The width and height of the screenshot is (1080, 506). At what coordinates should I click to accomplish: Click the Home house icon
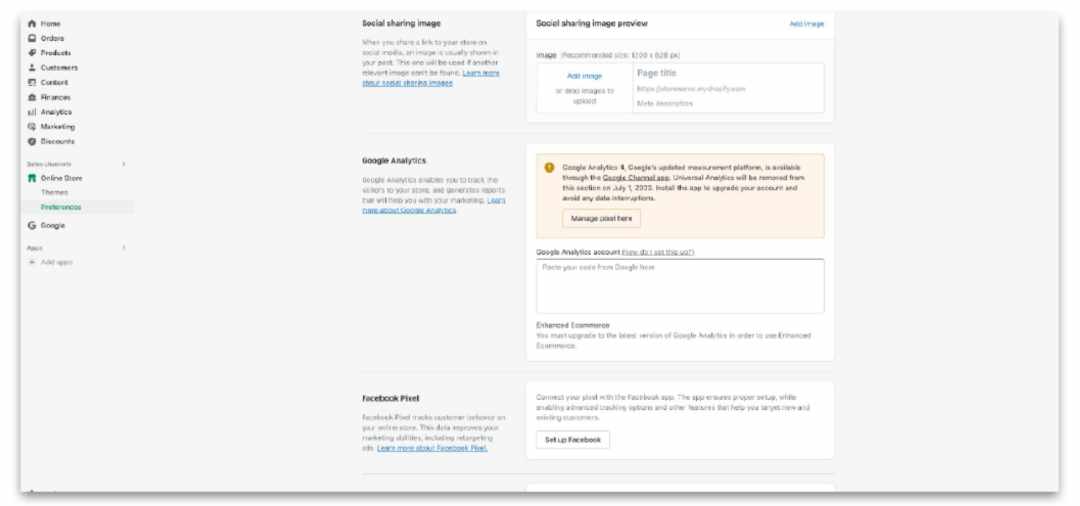[32, 23]
